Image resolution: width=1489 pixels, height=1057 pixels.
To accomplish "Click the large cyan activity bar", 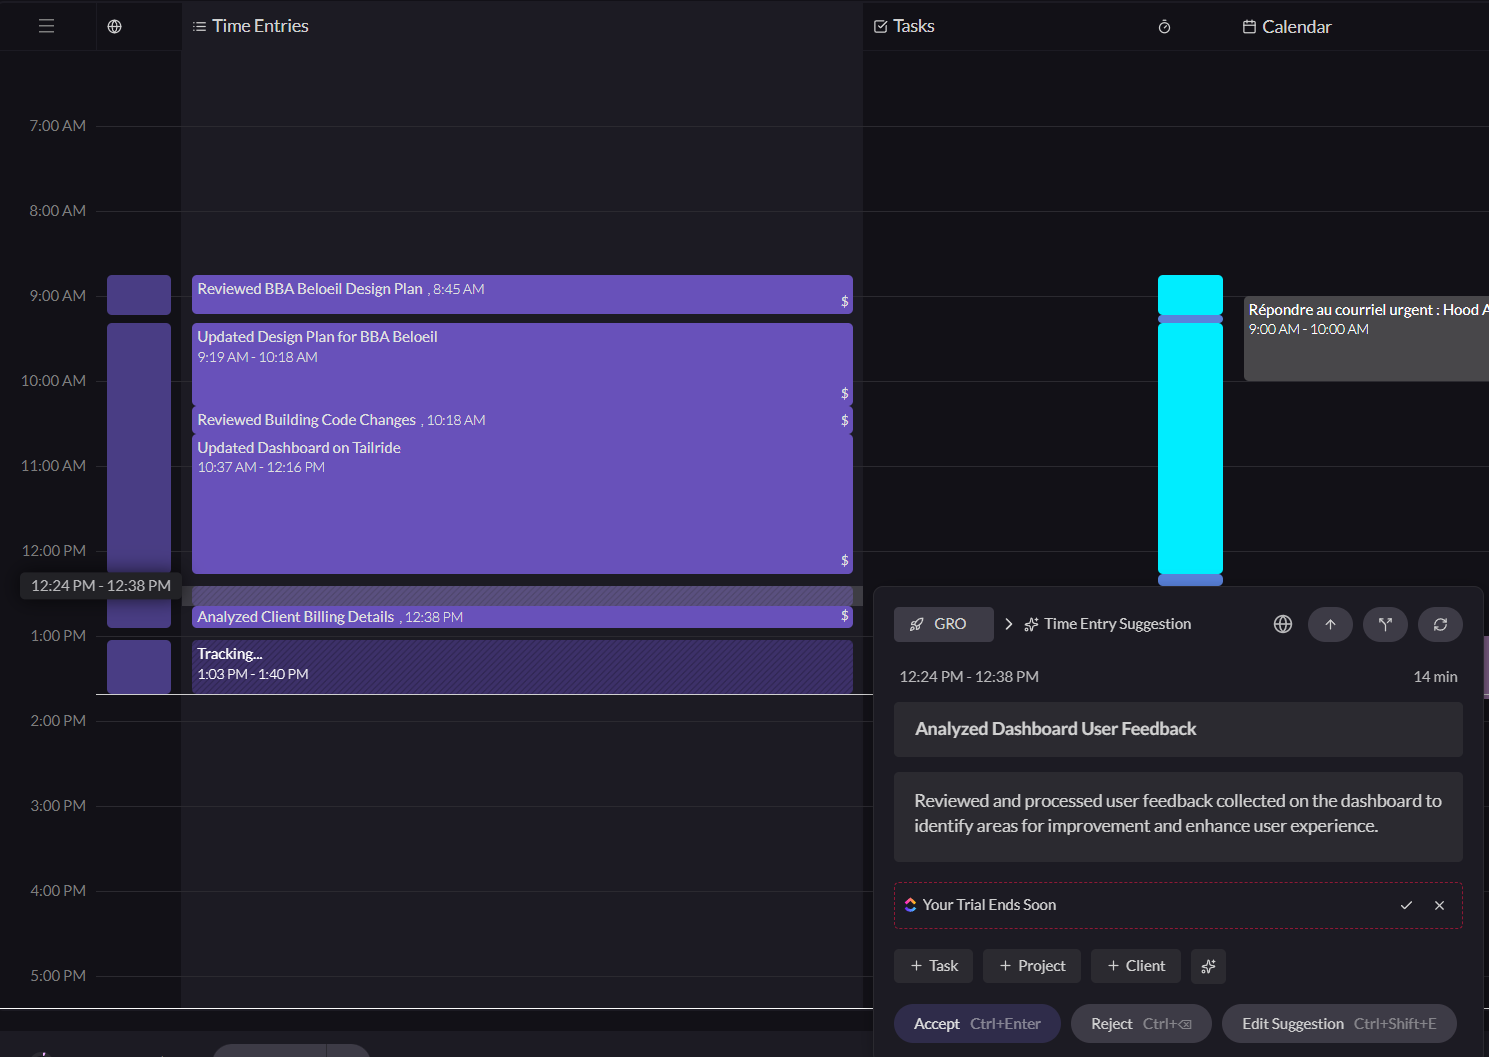I will (x=1190, y=447).
